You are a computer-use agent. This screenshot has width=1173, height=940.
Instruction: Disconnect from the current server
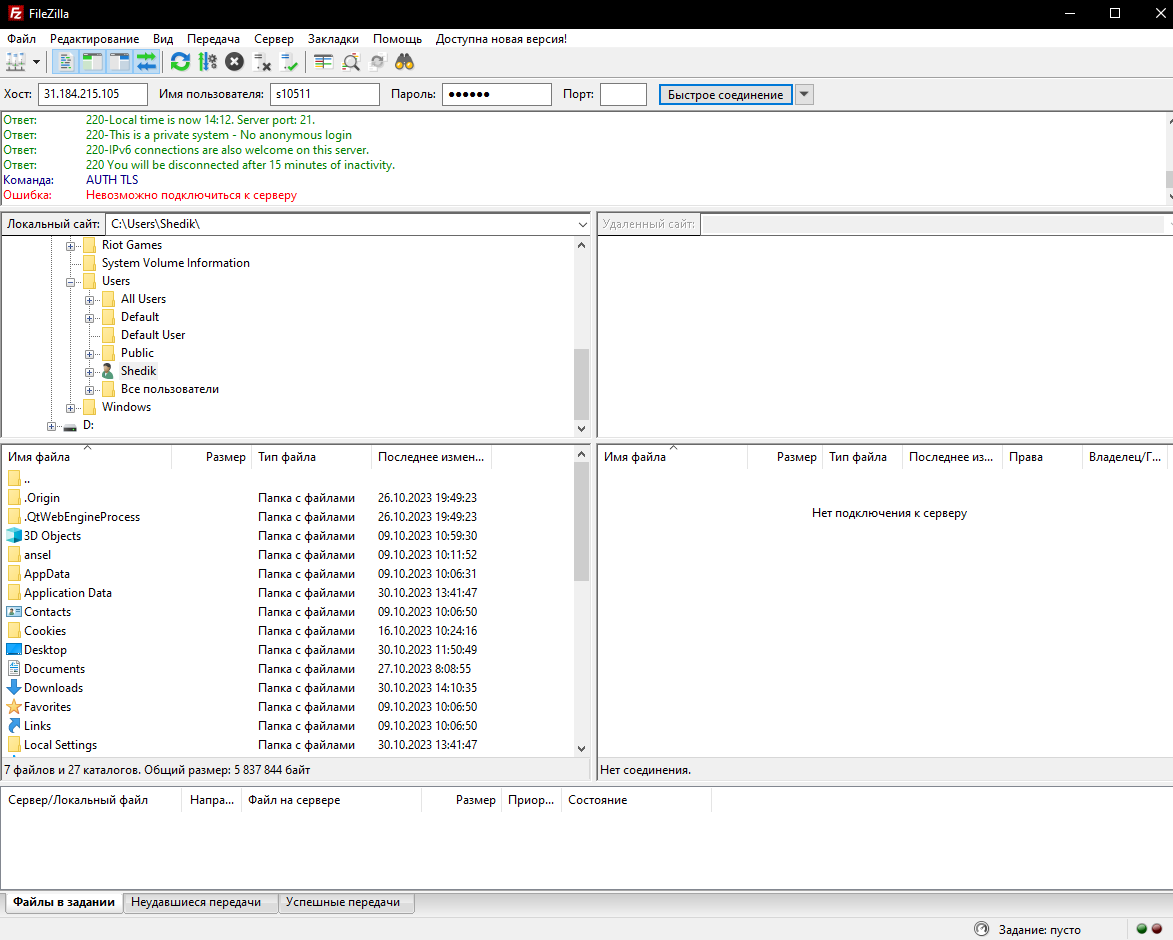262,62
